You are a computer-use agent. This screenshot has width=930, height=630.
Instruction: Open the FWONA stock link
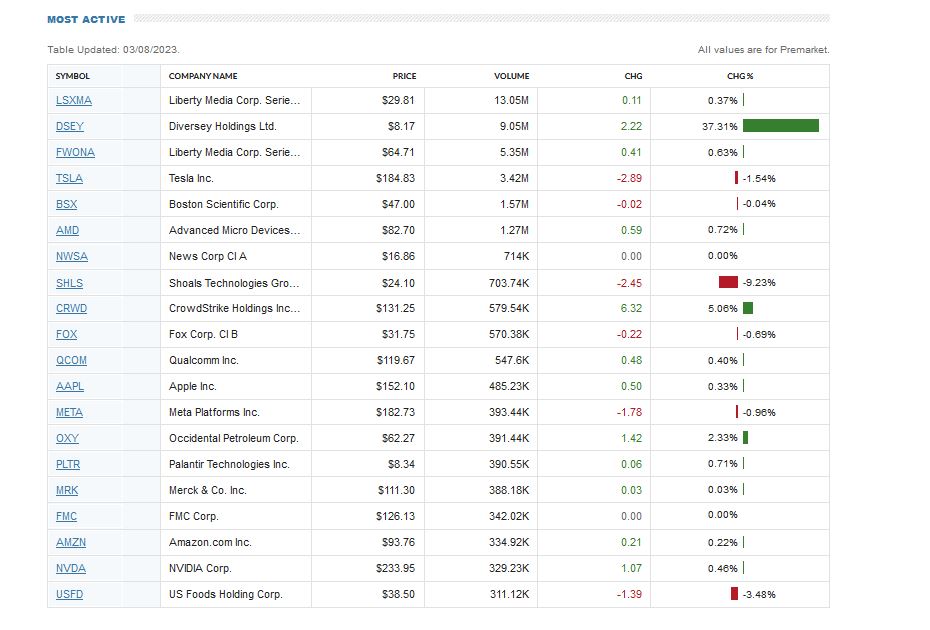[x=75, y=152]
